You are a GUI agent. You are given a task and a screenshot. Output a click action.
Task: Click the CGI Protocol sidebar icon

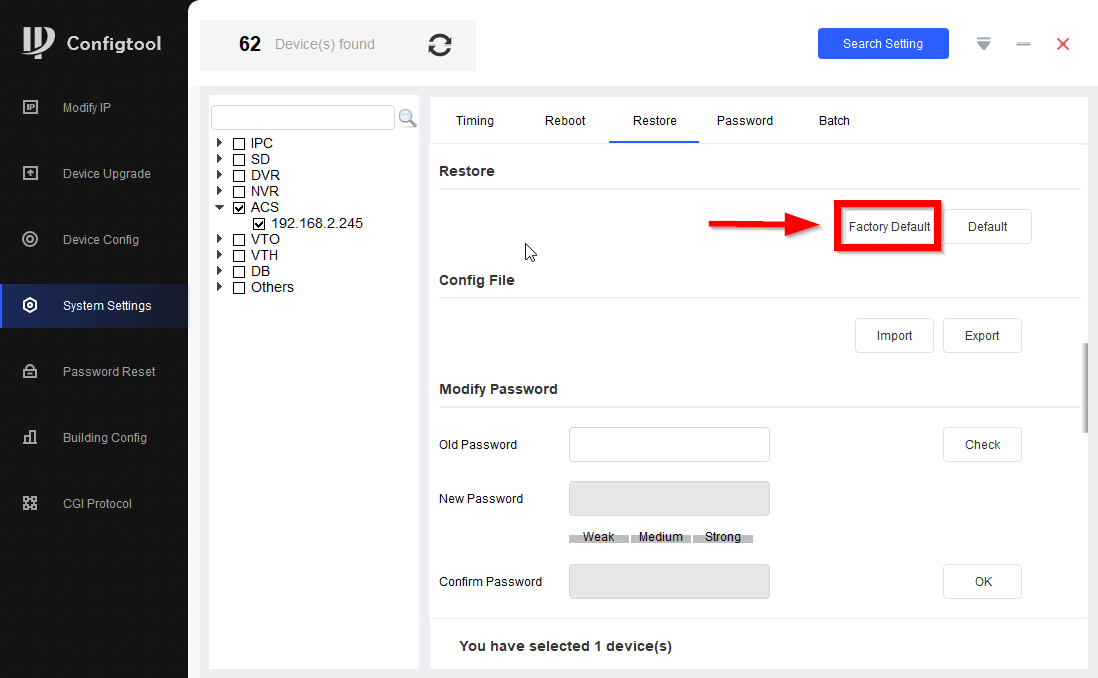30,504
